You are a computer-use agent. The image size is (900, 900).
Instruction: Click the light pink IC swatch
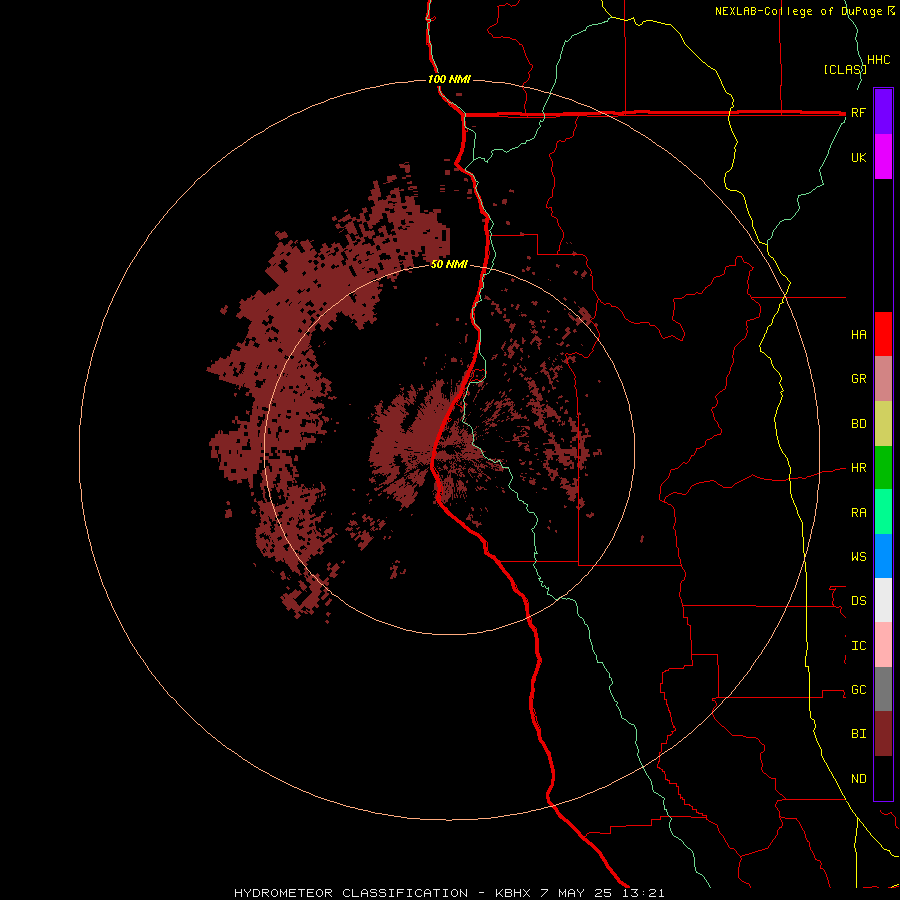click(883, 645)
